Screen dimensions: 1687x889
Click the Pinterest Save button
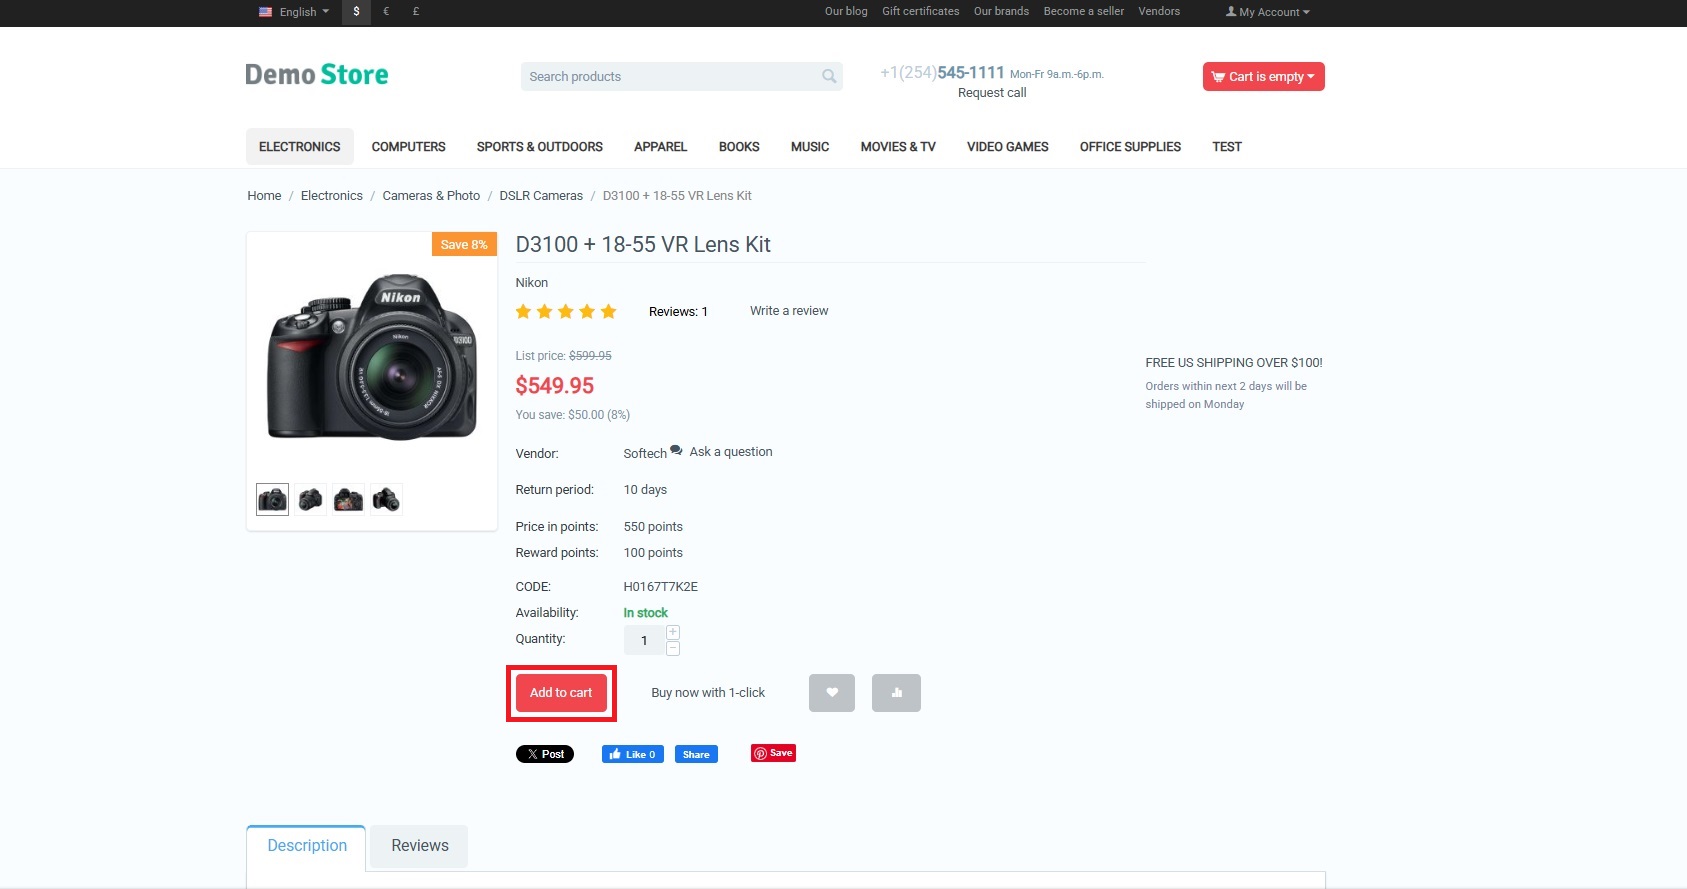click(773, 753)
